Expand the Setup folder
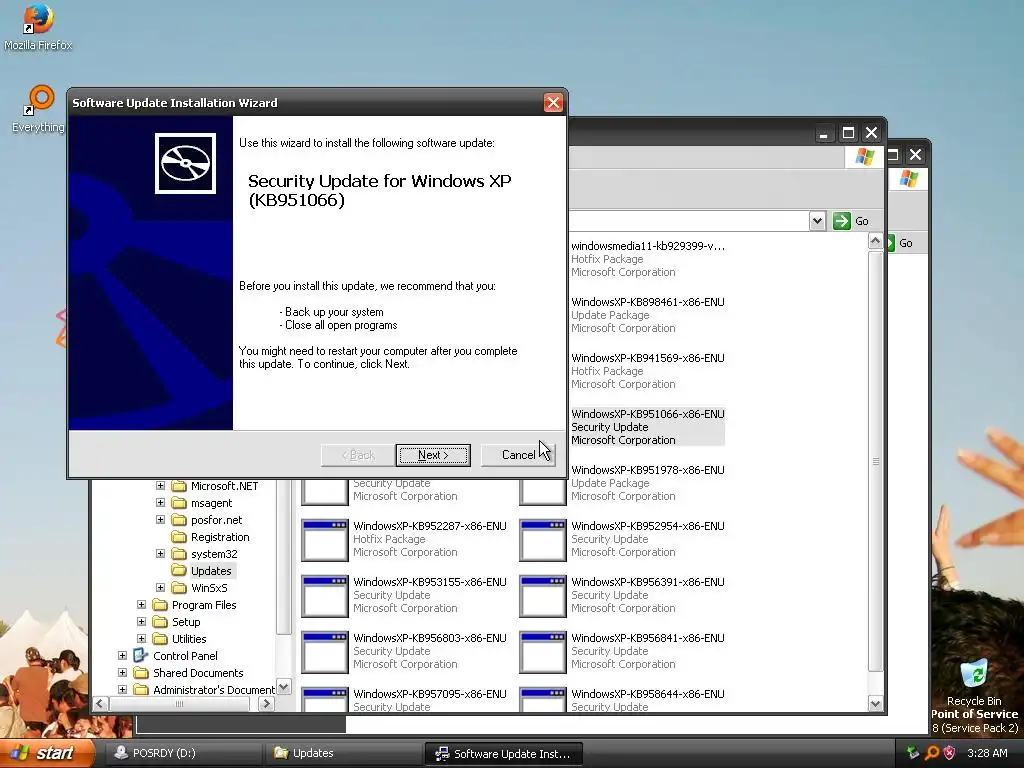 (x=141, y=622)
